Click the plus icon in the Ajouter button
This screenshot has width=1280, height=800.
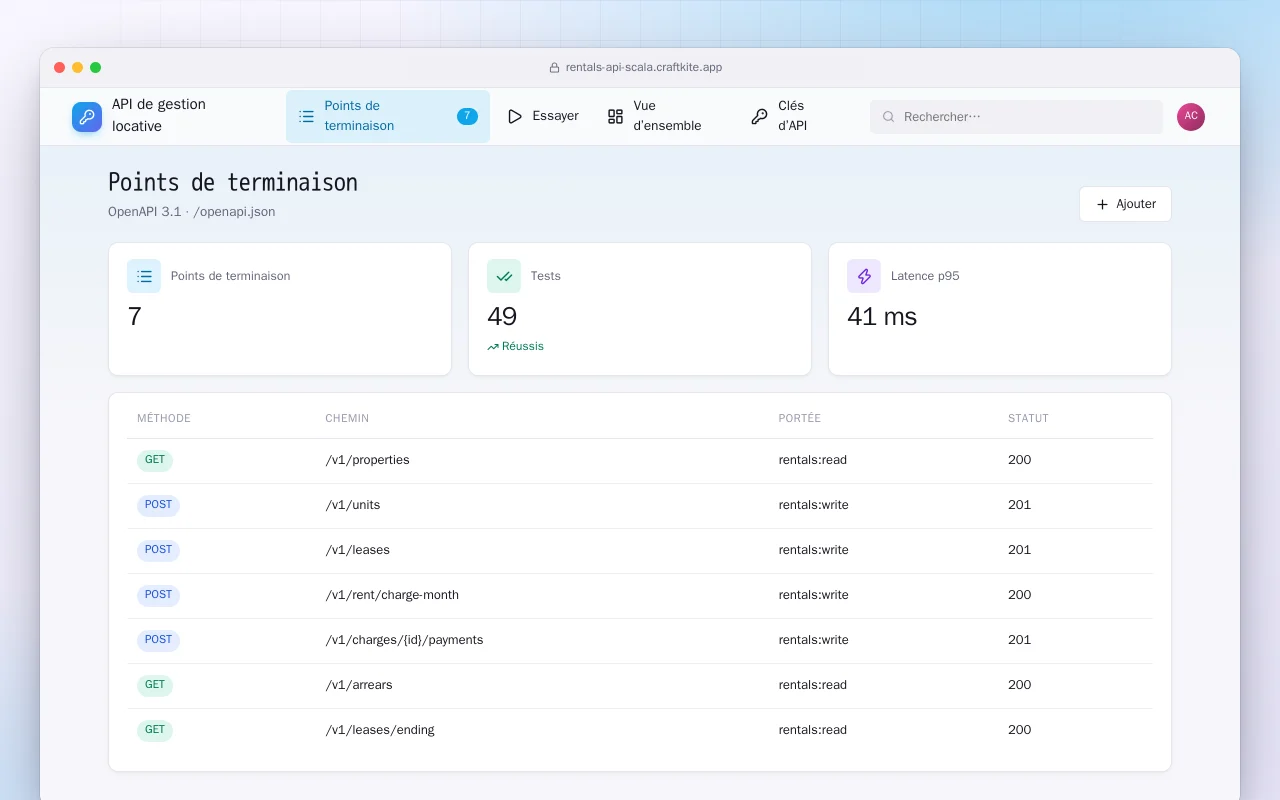[1102, 204]
